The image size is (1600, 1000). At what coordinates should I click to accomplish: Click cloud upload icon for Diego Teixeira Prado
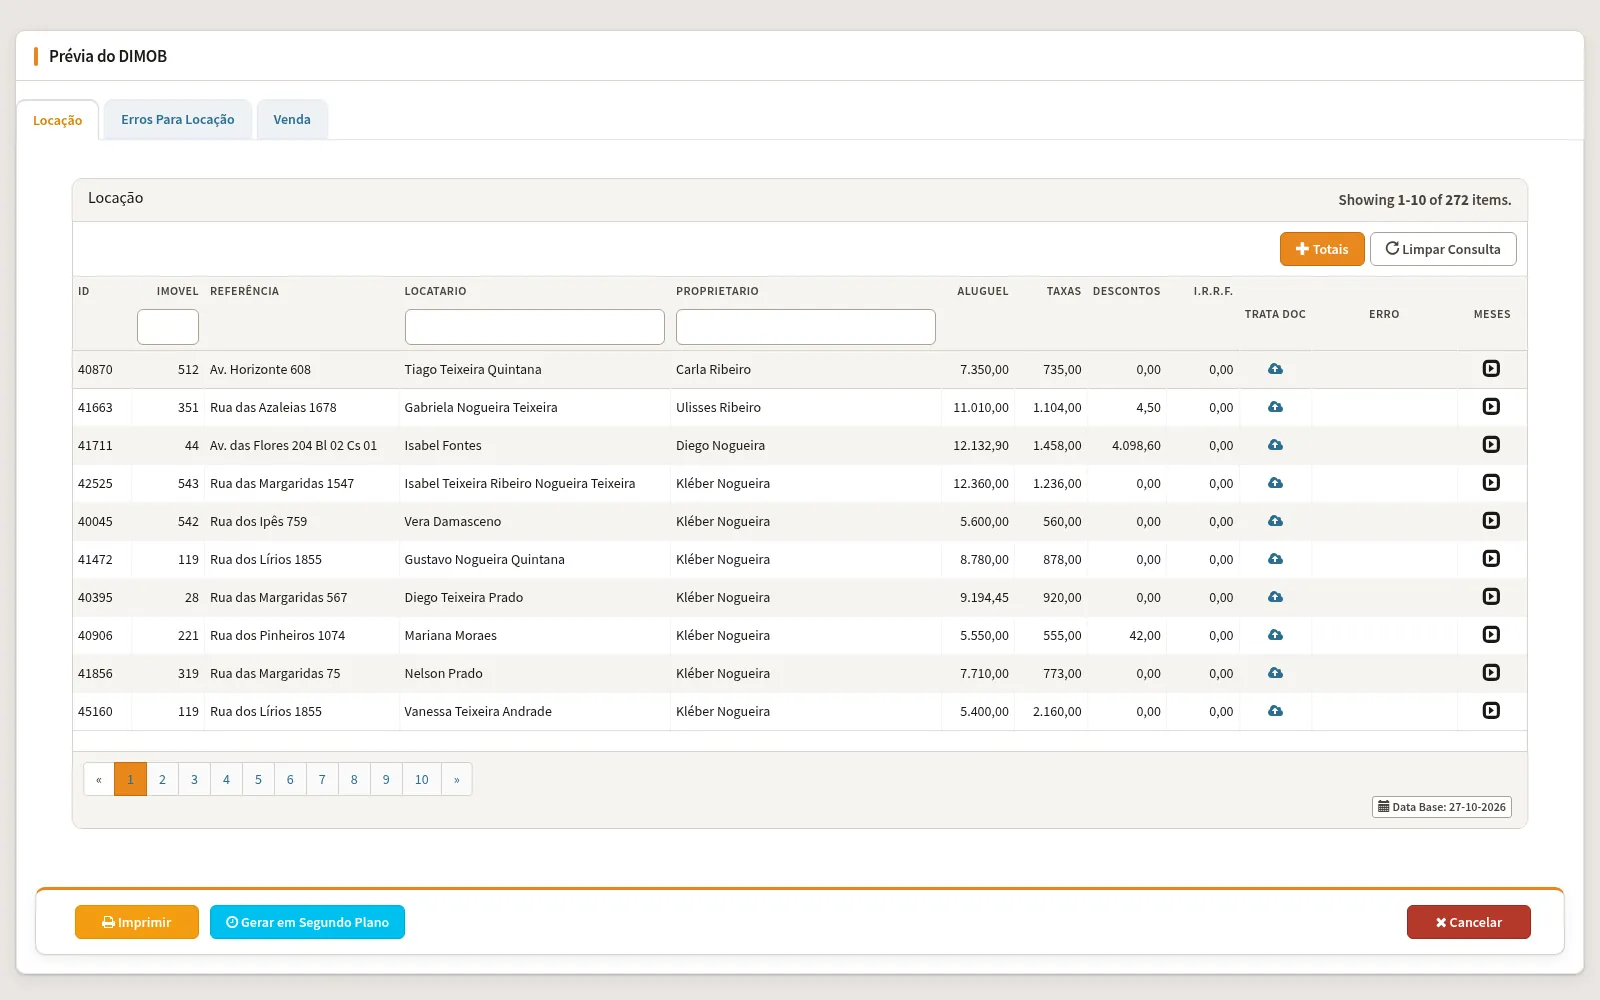coord(1275,597)
